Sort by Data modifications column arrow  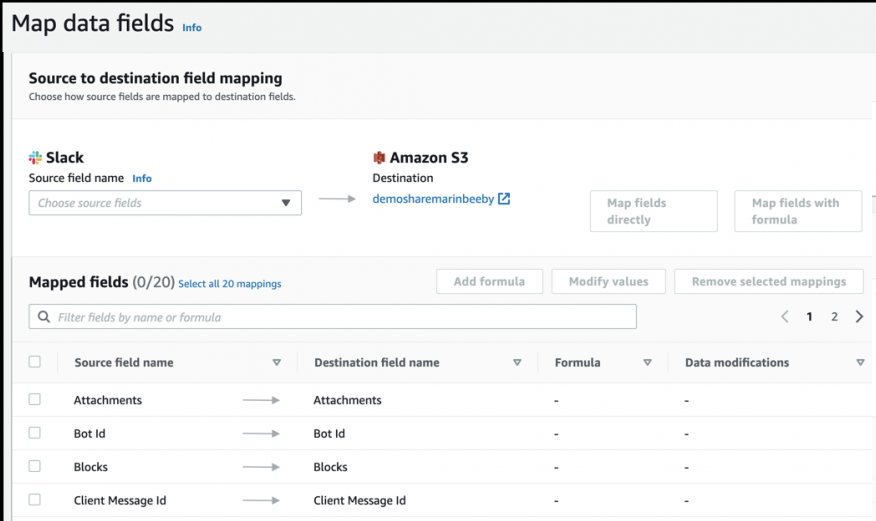pos(860,363)
